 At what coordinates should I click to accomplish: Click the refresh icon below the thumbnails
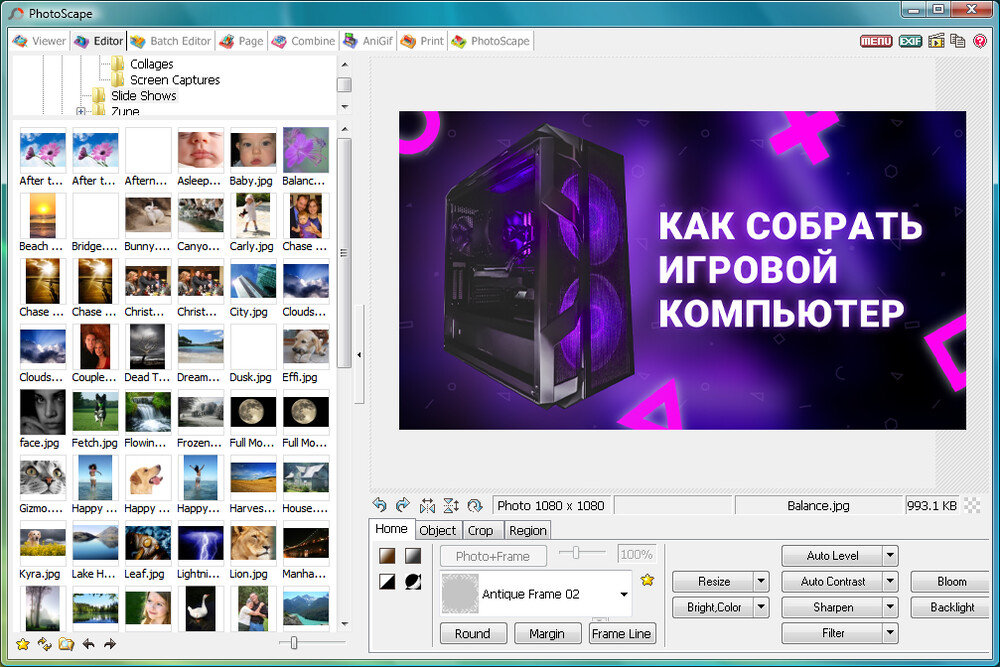click(44, 644)
